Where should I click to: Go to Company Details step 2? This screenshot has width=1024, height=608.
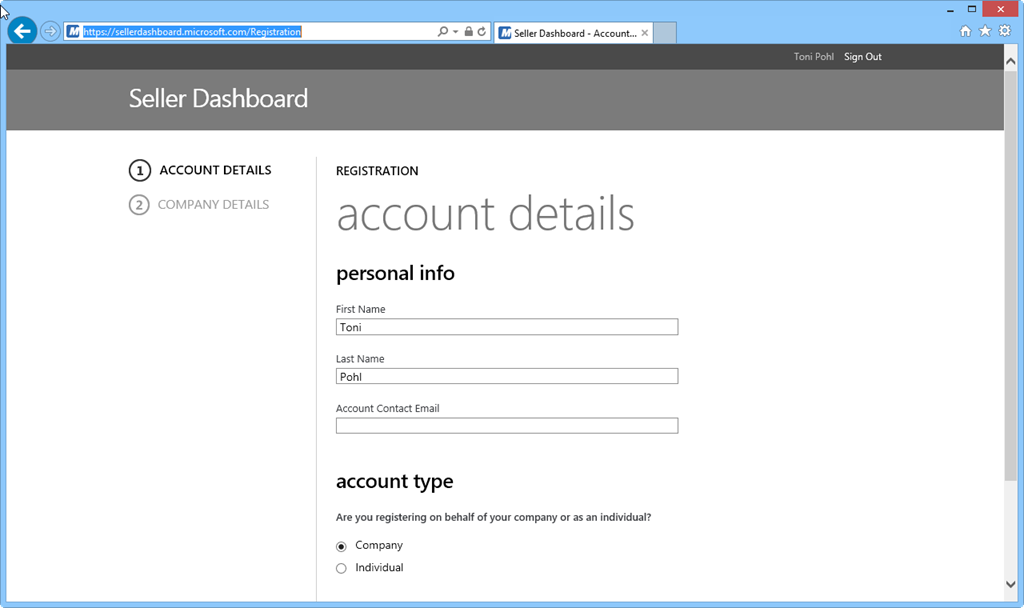point(212,205)
